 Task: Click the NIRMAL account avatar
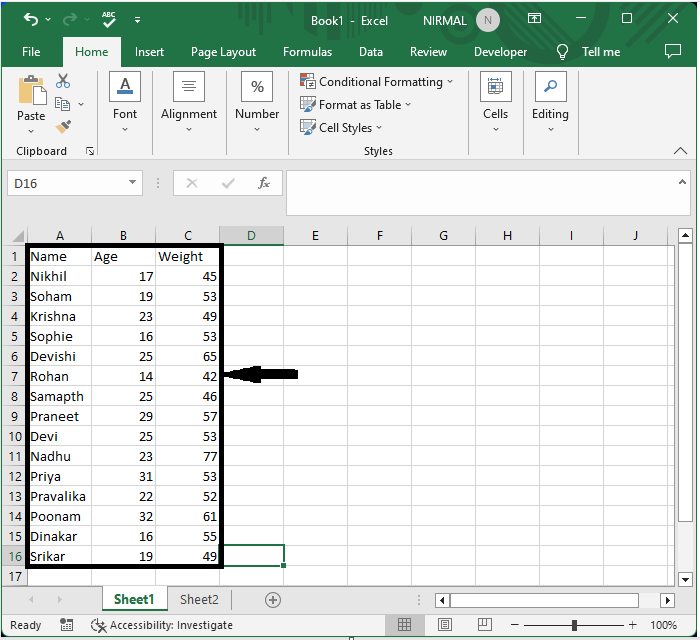(488, 21)
